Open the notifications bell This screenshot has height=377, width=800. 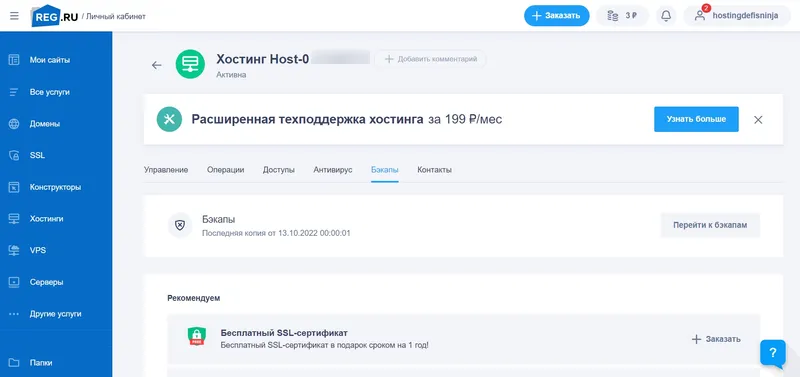pyautogui.click(x=666, y=16)
